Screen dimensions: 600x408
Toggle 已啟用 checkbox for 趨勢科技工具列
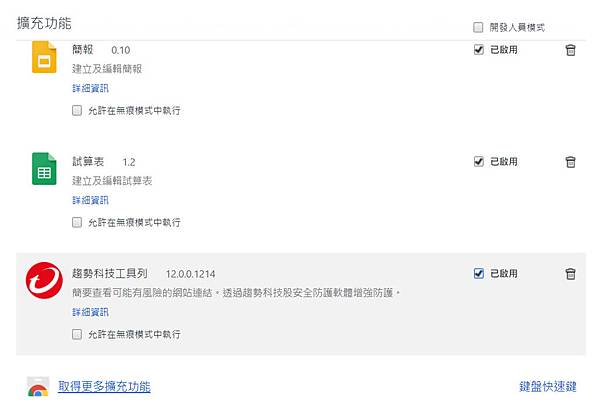(x=479, y=273)
